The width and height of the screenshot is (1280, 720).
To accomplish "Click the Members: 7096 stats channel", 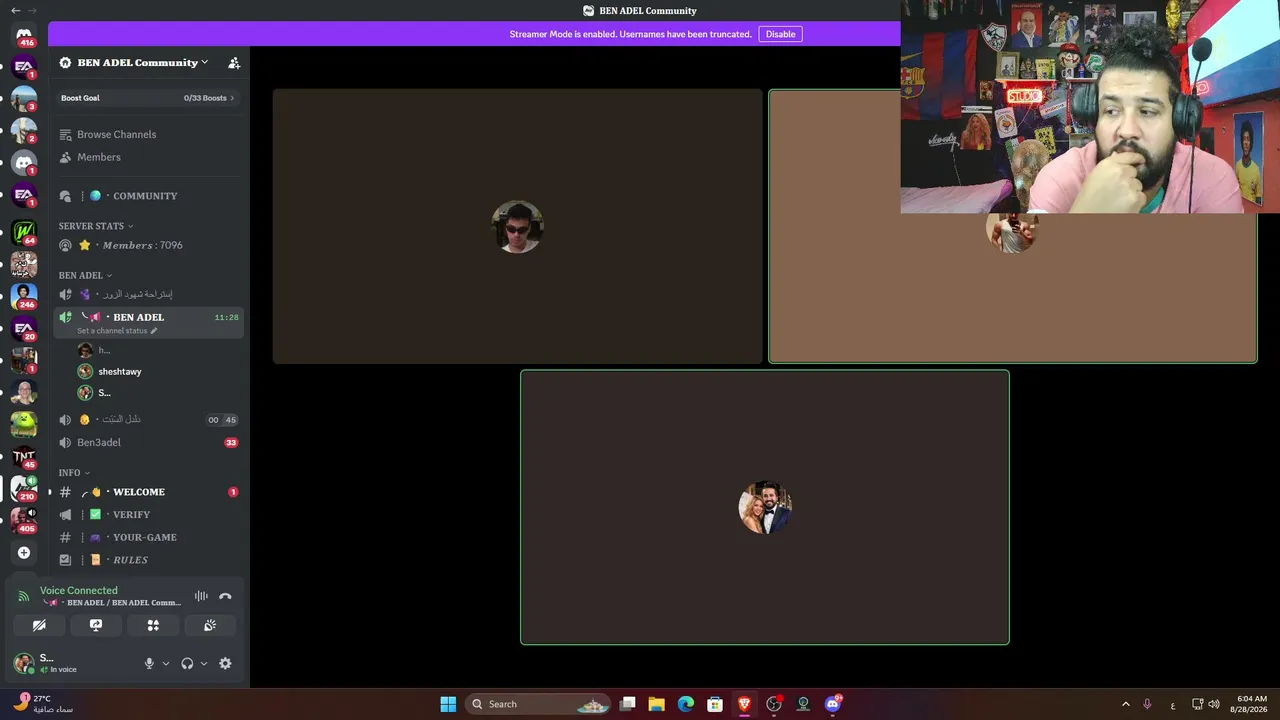I will coord(148,245).
